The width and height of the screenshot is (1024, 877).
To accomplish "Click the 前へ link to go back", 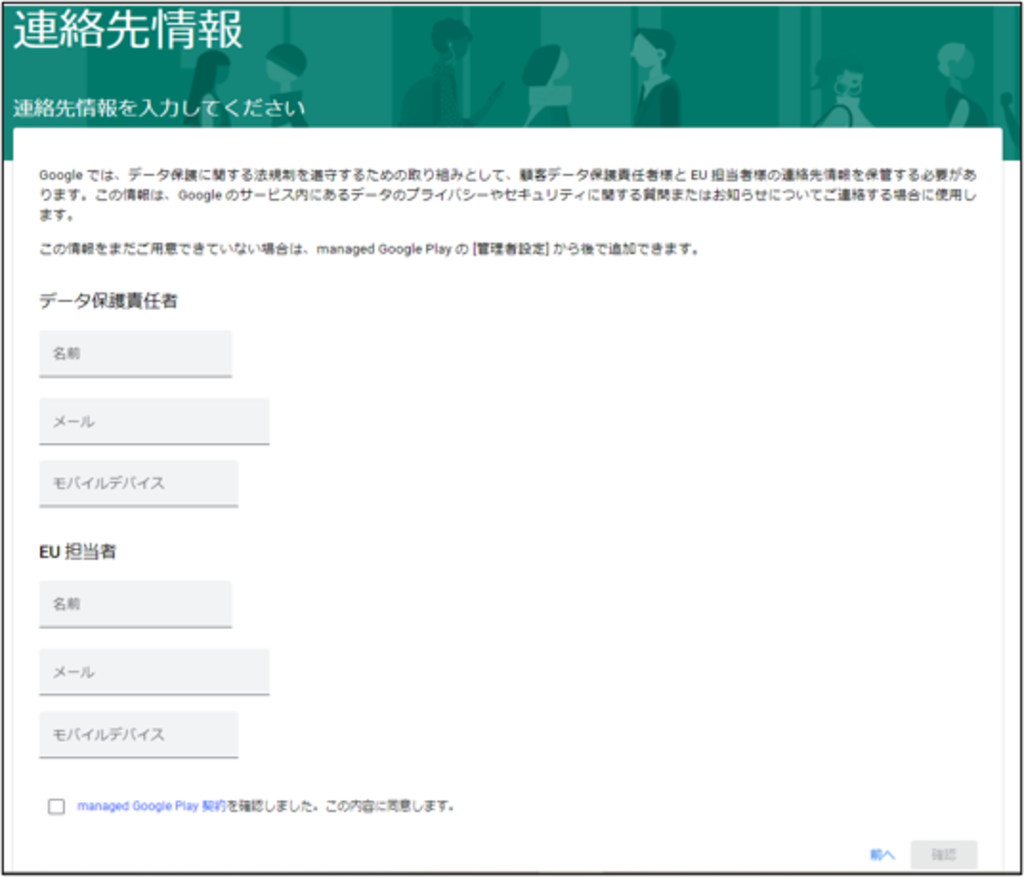I will (881, 854).
